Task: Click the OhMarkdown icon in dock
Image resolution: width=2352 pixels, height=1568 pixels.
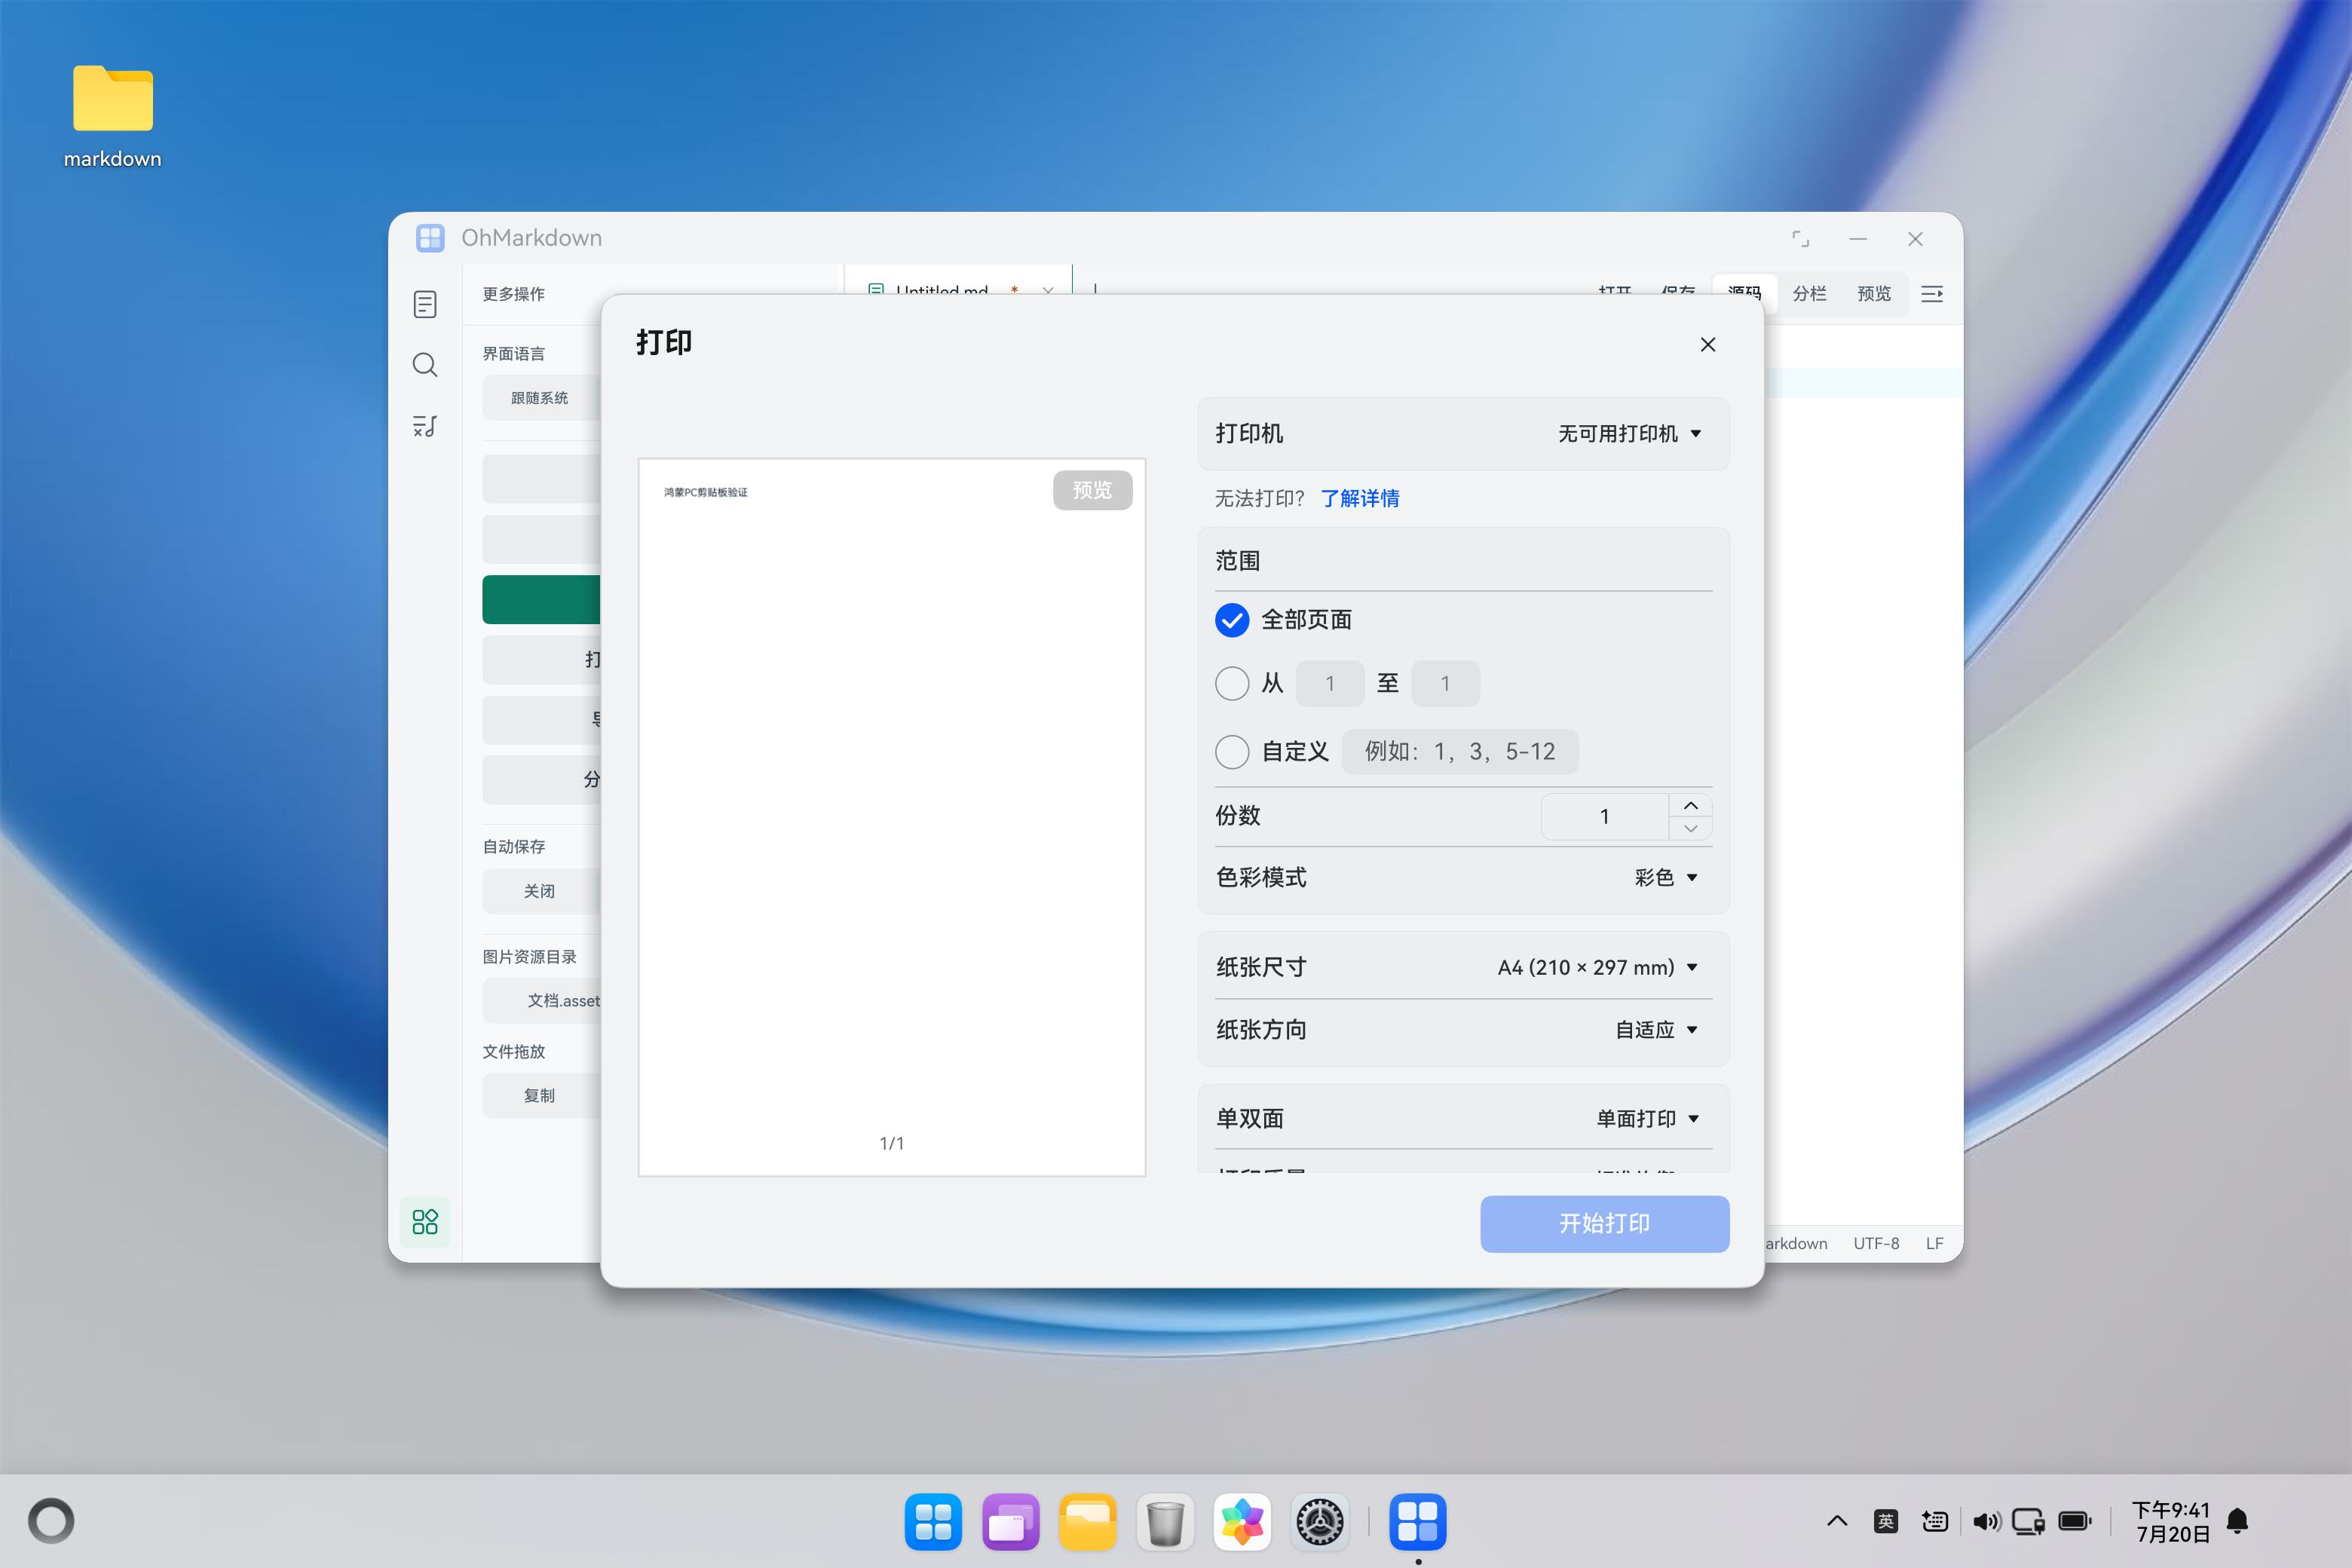Action: [x=1418, y=1522]
